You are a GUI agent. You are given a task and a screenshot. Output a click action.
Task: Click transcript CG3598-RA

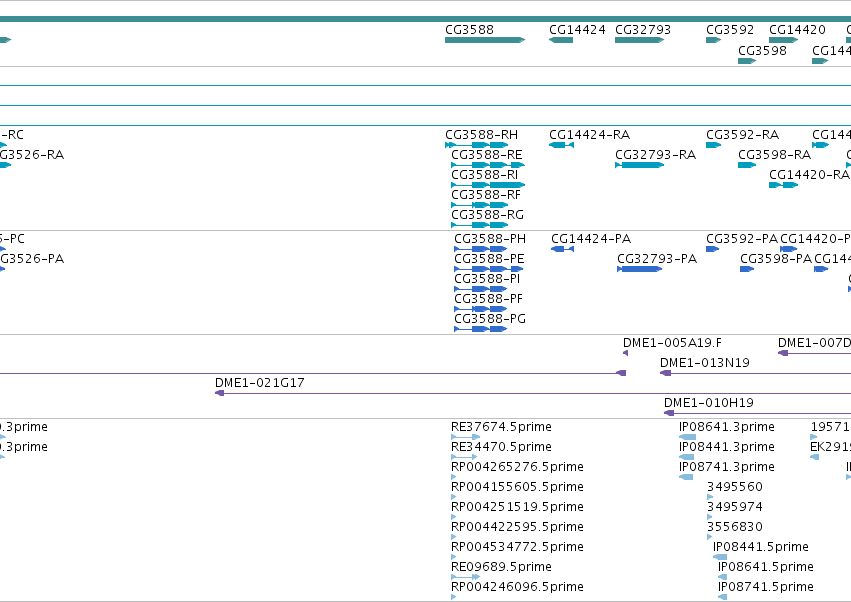(747, 165)
